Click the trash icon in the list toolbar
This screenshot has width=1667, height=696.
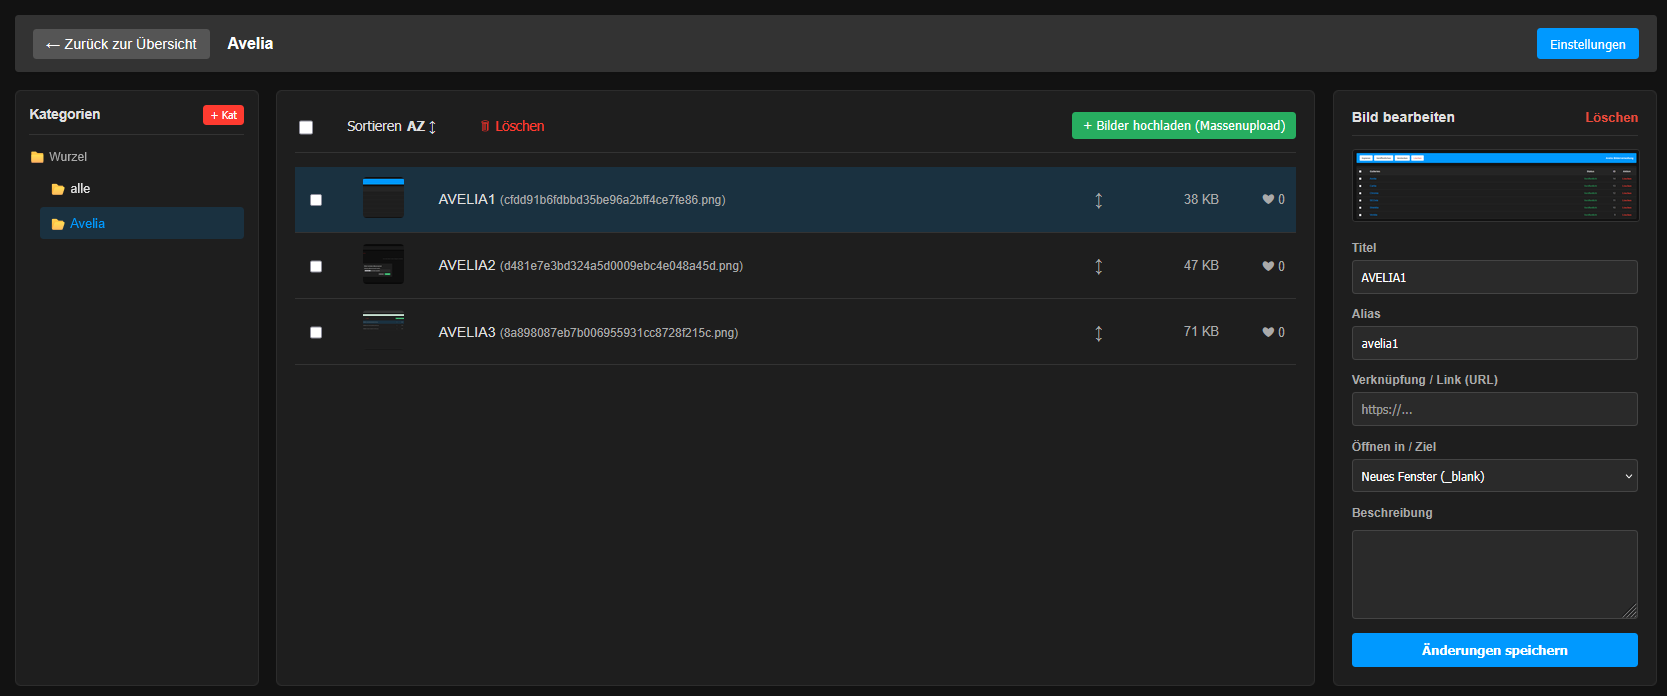click(x=485, y=126)
